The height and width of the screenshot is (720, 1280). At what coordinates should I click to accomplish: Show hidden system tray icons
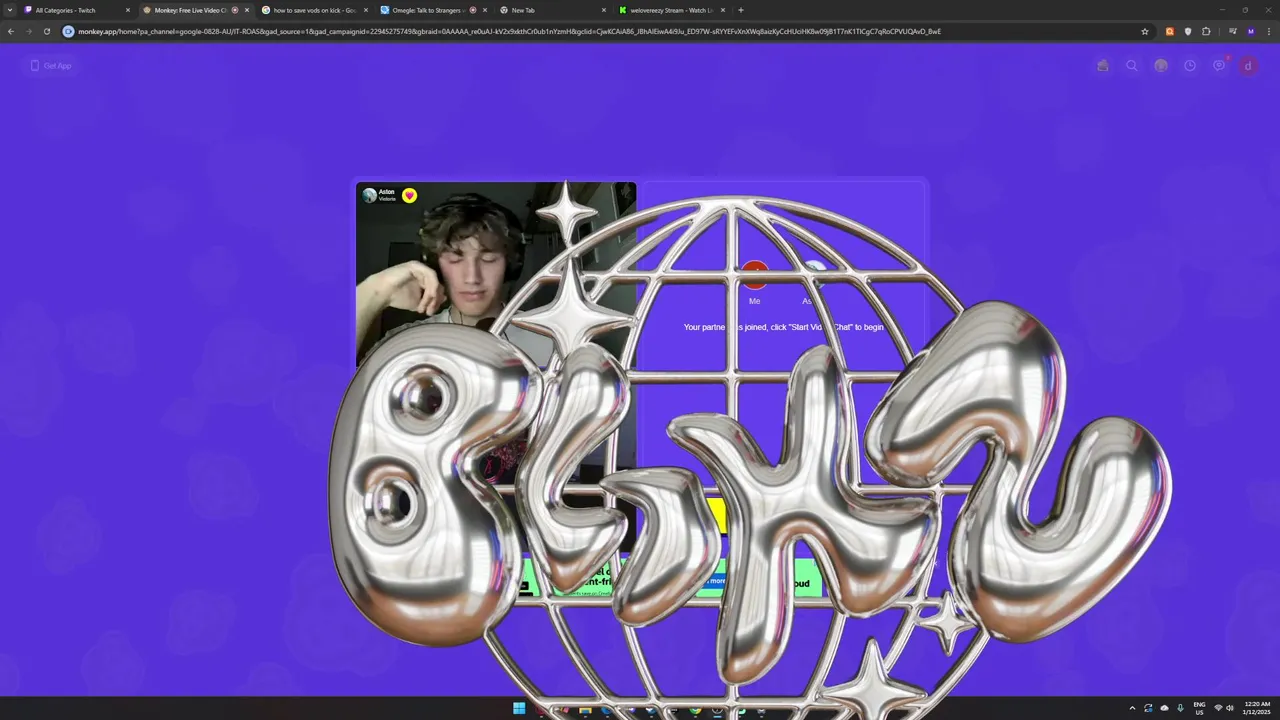point(1132,708)
